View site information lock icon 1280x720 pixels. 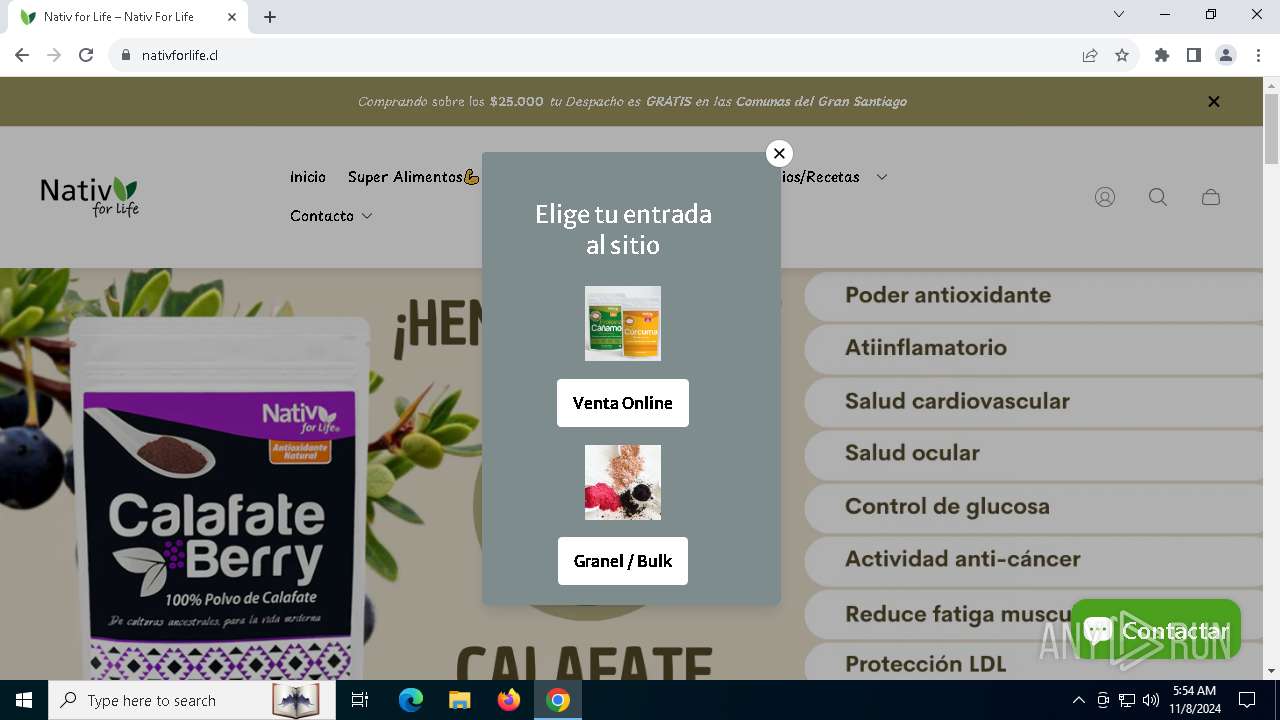click(x=126, y=55)
